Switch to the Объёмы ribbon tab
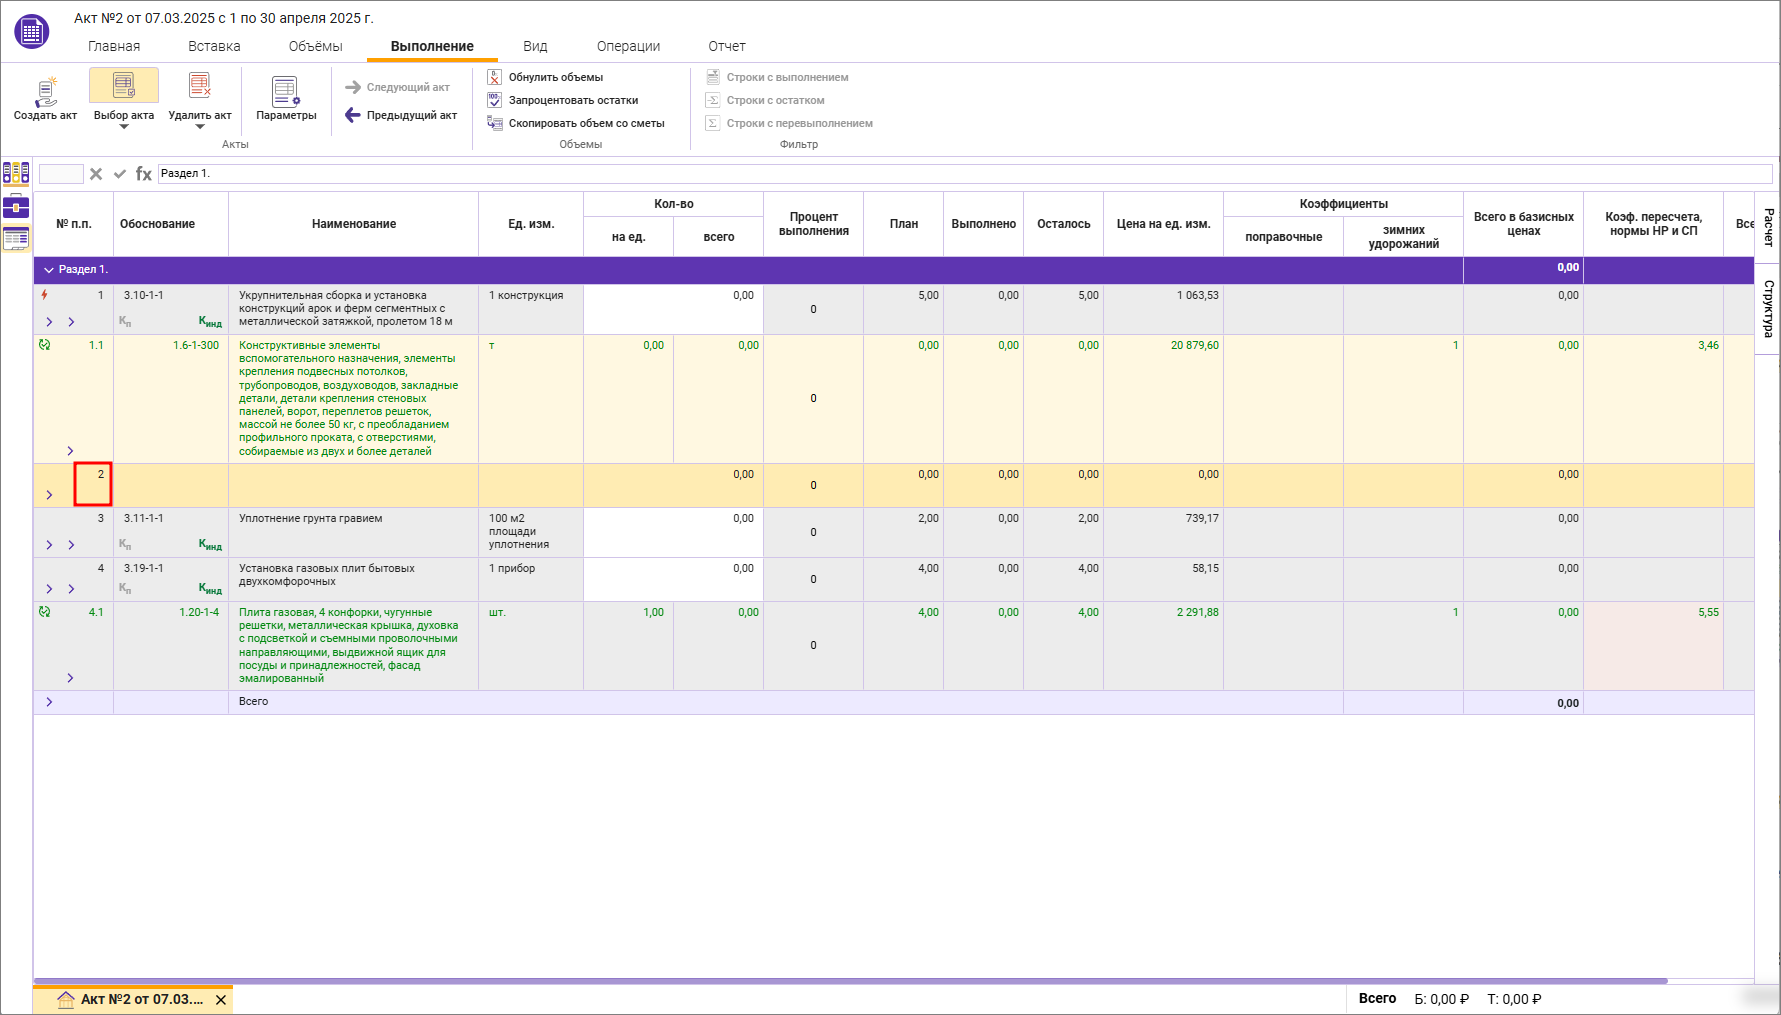This screenshot has height=1015, width=1781. click(315, 46)
